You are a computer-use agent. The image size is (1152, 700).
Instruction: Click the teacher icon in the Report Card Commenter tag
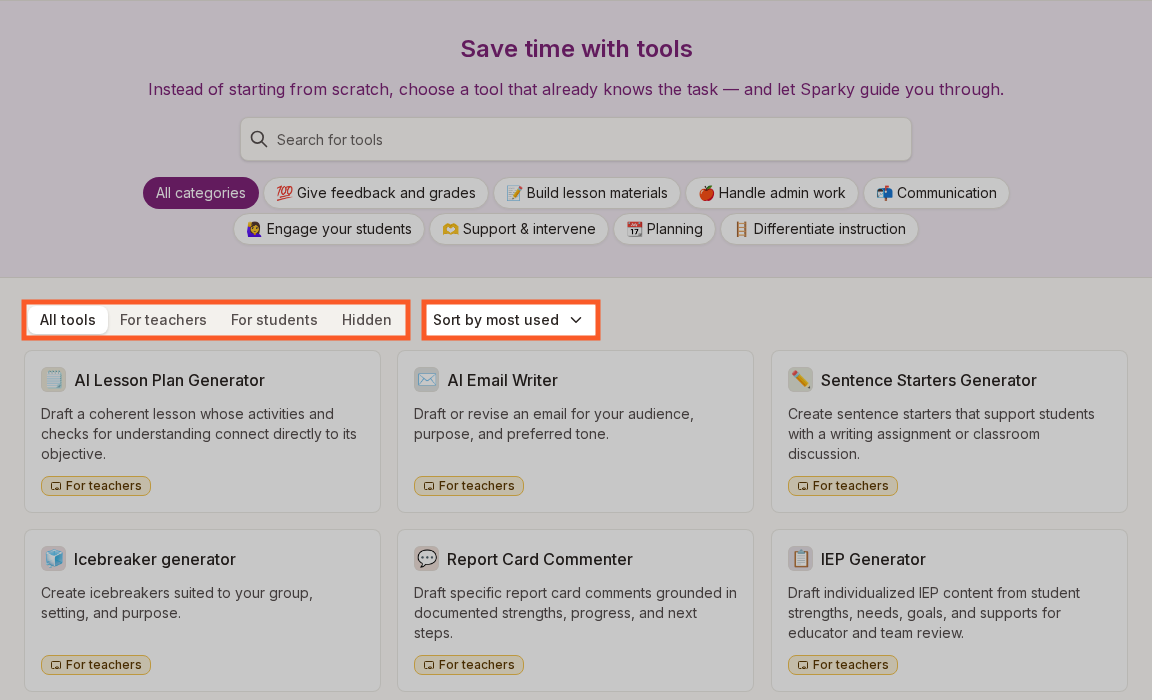coord(429,665)
